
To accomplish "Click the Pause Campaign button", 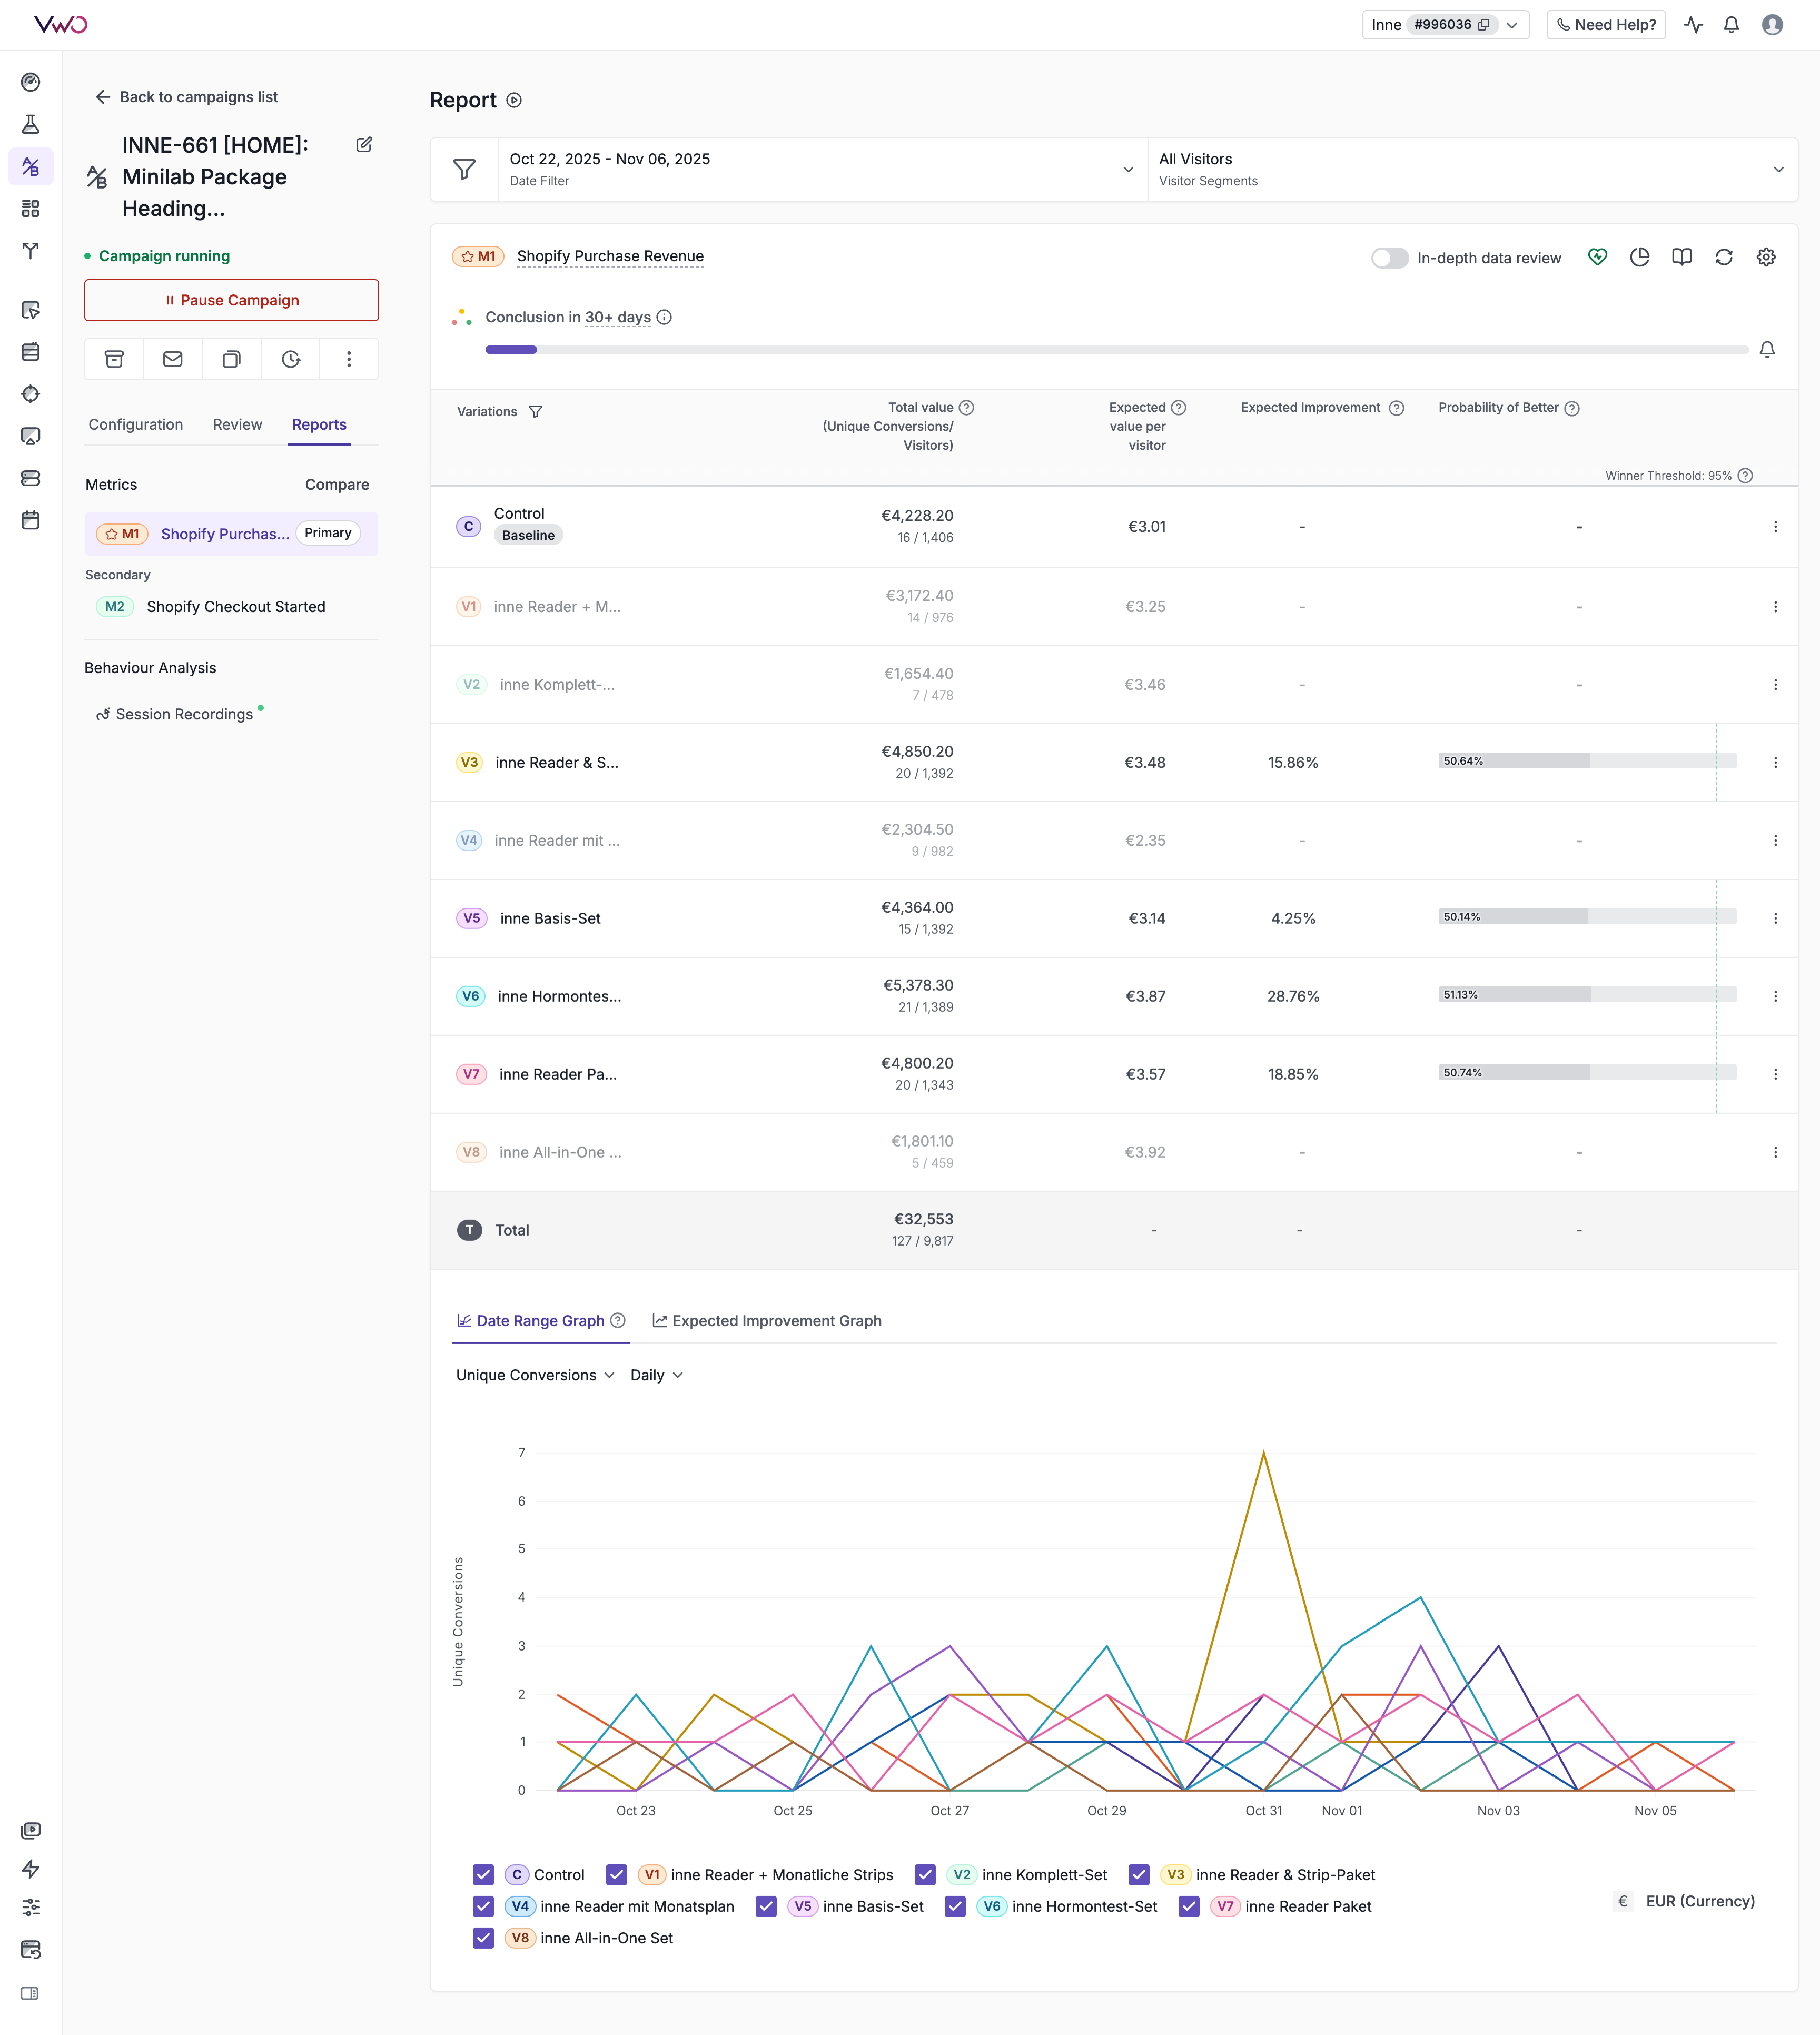I will pyautogui.click(x=231, y=300).
